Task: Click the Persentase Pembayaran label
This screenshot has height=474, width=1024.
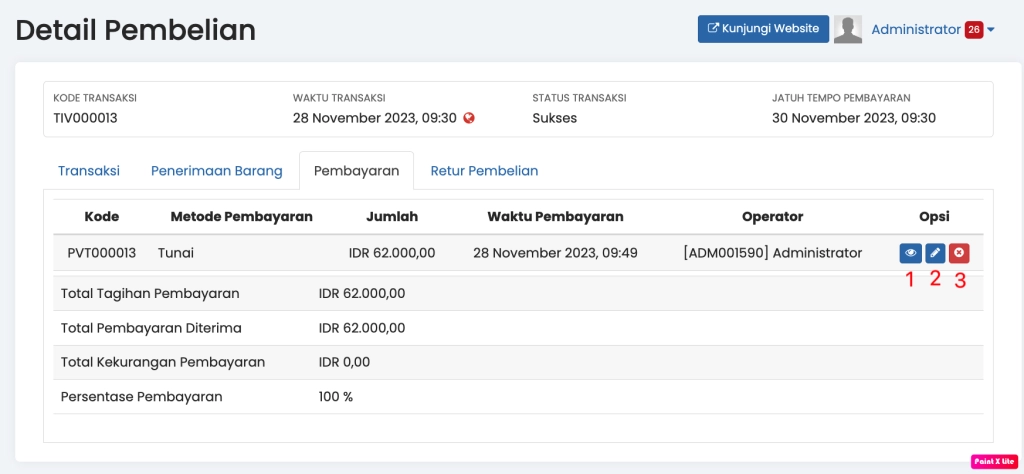Action: coord(142,396)
